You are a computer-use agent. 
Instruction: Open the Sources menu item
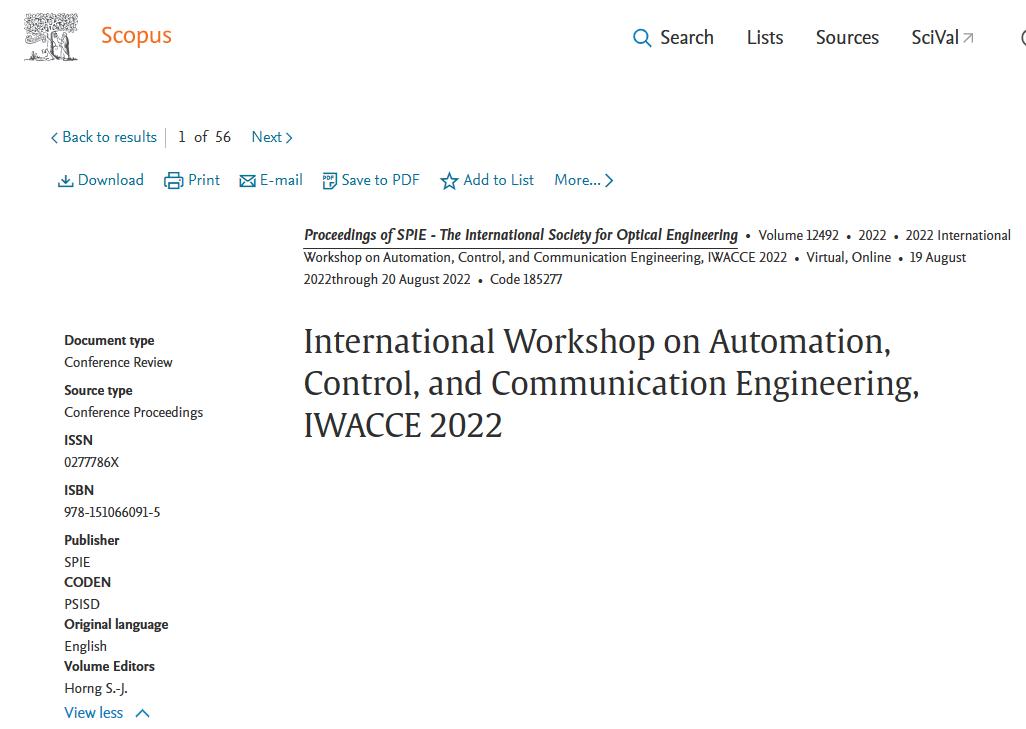pyautogui.click(x=847, y=38)
